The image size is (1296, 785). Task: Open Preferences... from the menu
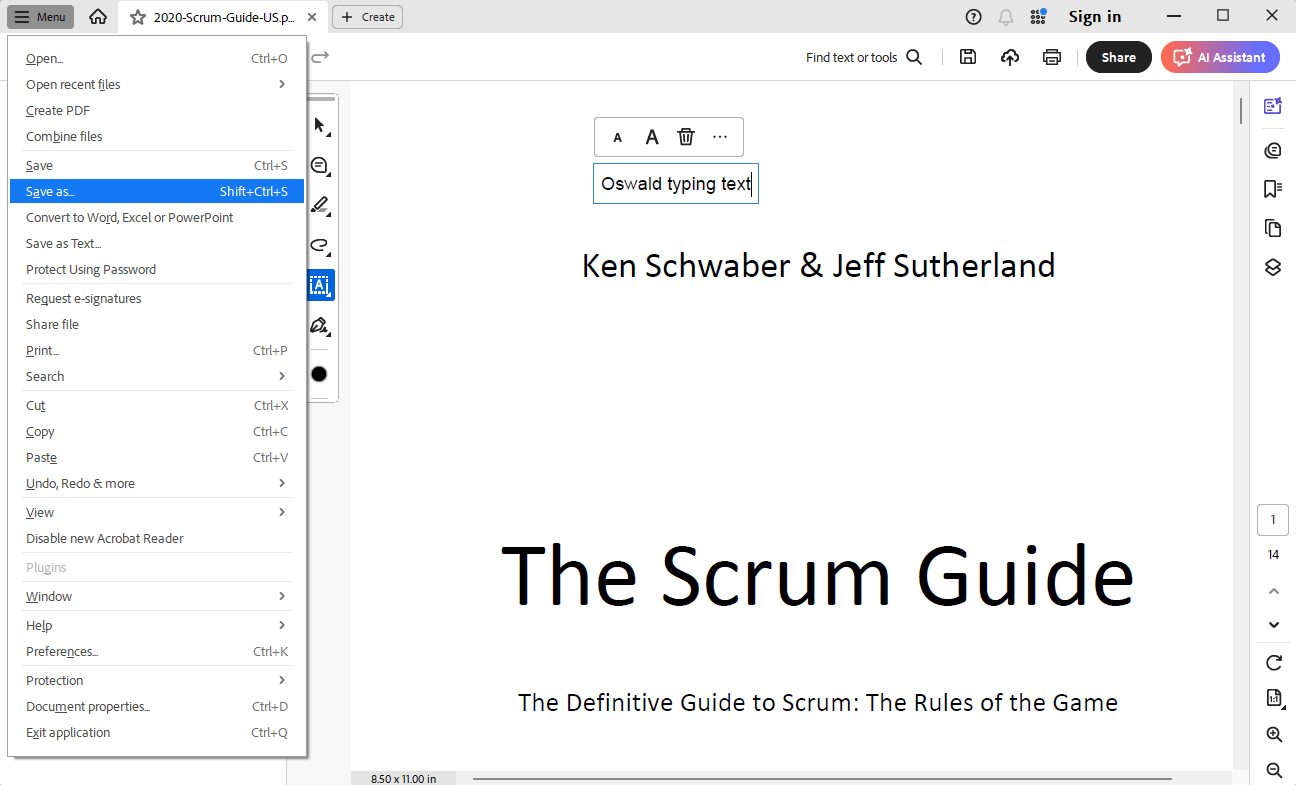coord(157,652)
